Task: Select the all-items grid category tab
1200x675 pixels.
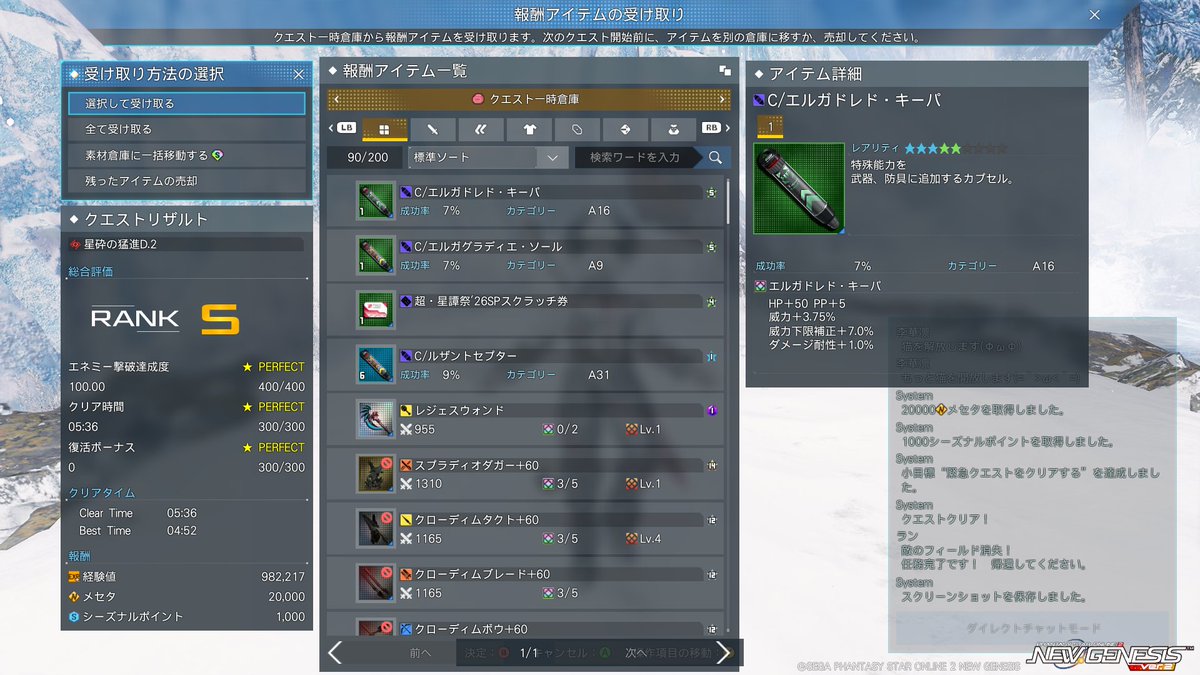Action: tap(385, 129)
